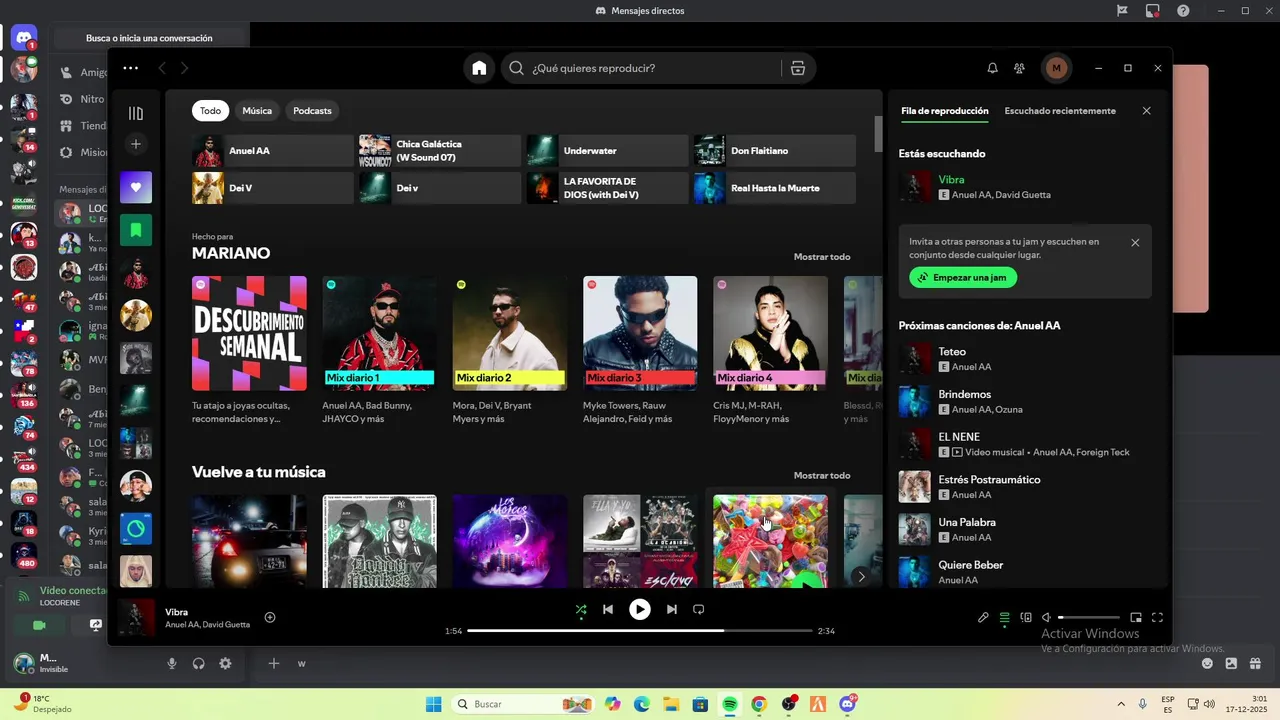This screenshot has width=1280, height=720.
Task: Open the Anuel AA shortcut tile
Action: tap(273, 151)
